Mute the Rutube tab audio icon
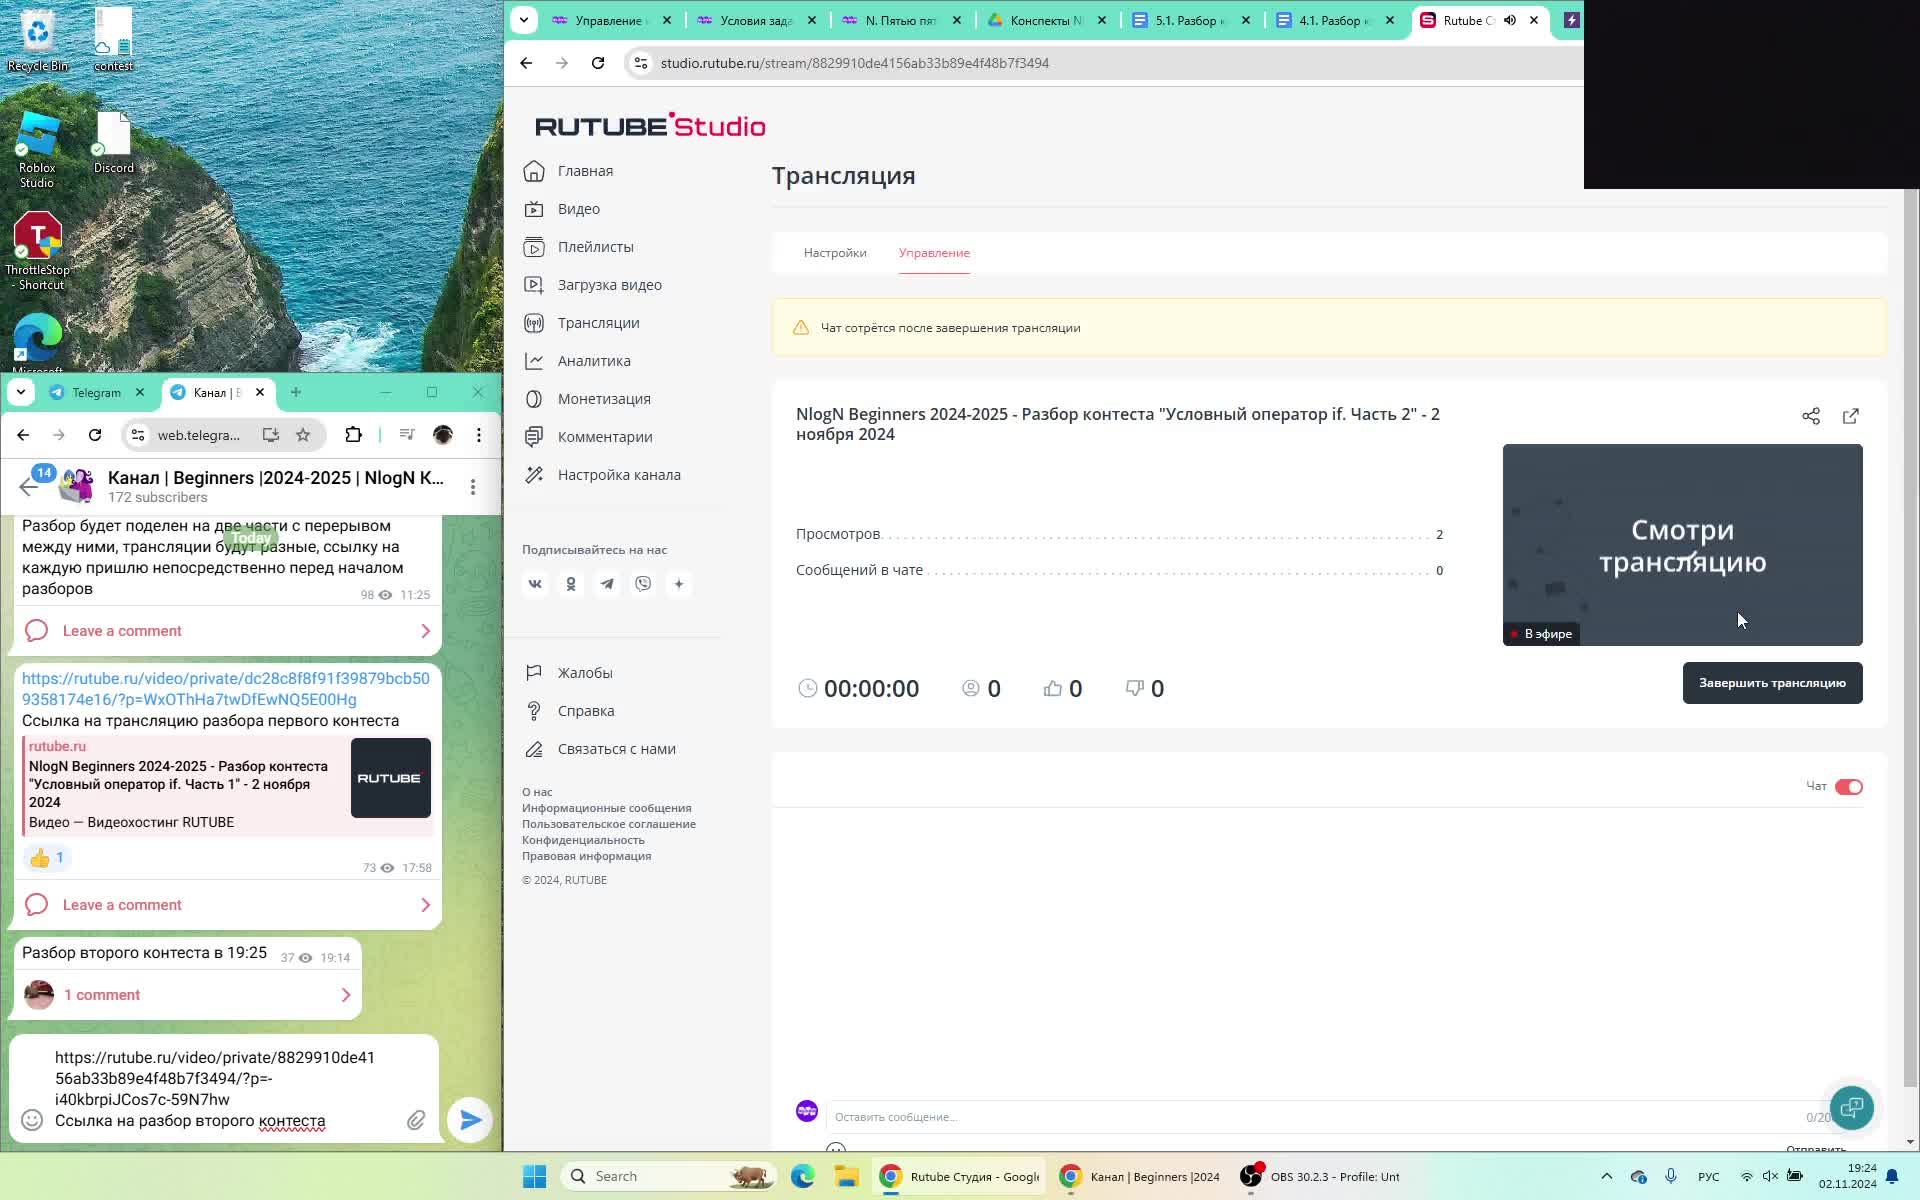The image size is (1920, 1200). [x=1510, y=20]
